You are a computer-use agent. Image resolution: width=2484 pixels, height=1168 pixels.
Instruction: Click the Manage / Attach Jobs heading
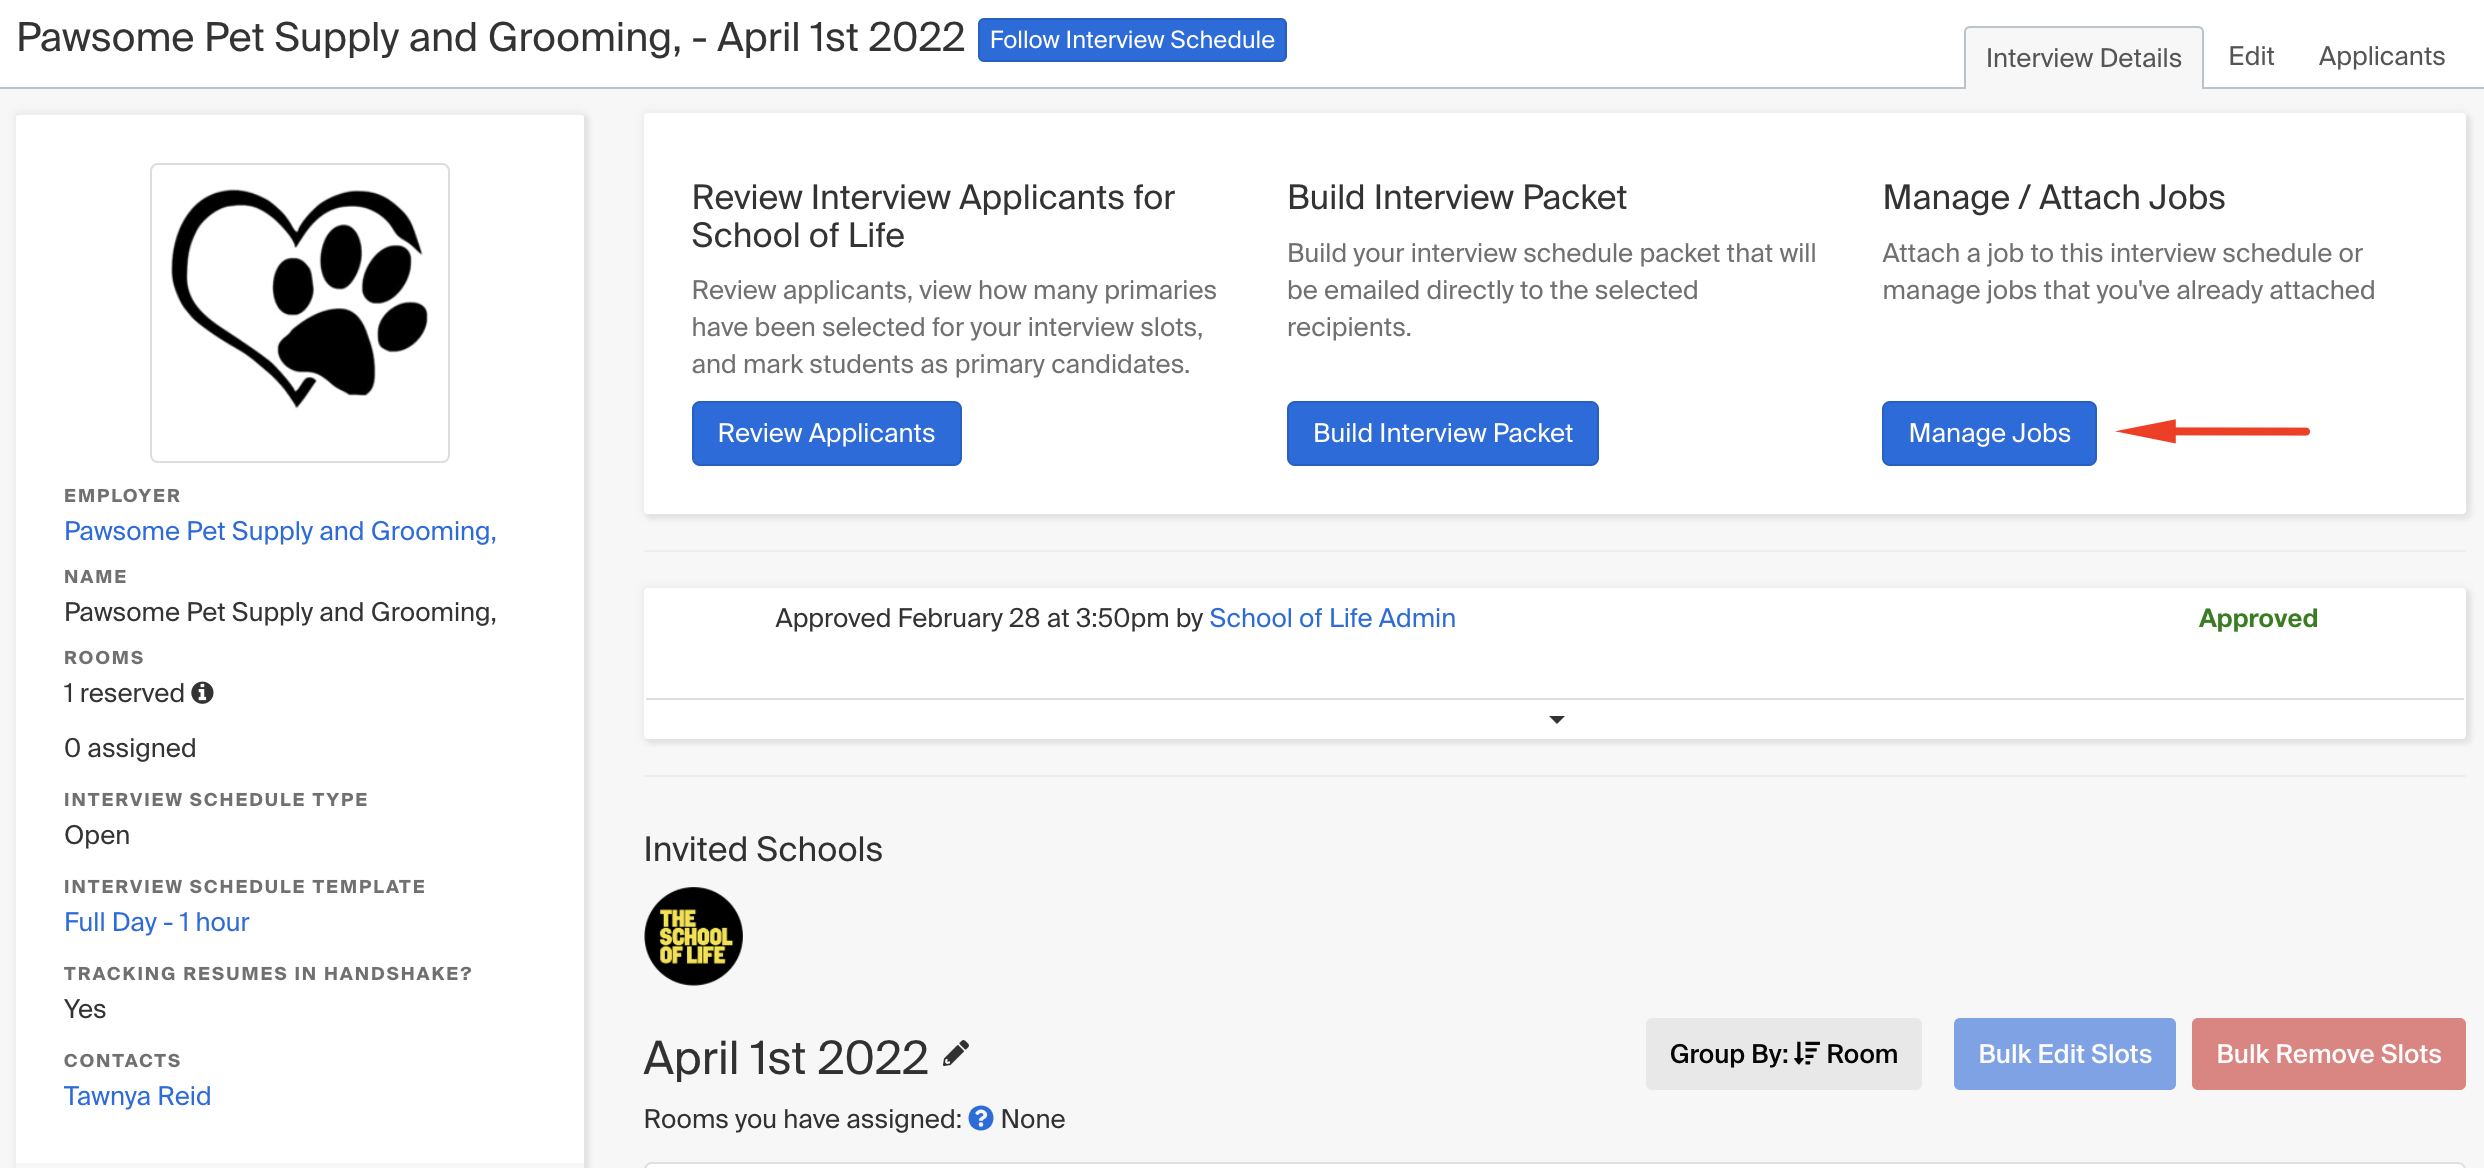[x=2054, y=197]
